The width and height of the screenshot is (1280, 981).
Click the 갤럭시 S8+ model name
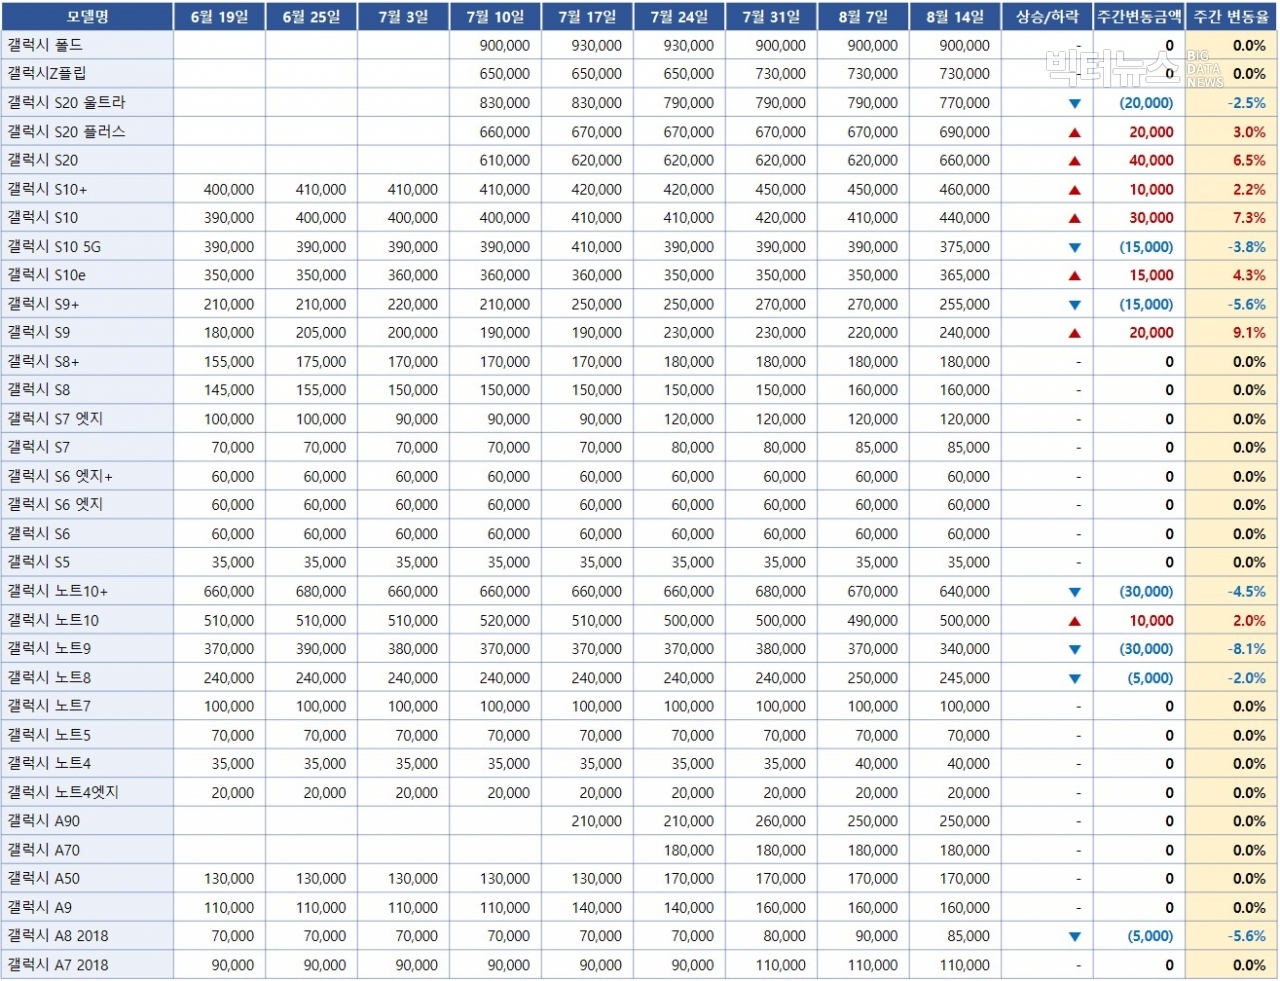coord(43,362)
